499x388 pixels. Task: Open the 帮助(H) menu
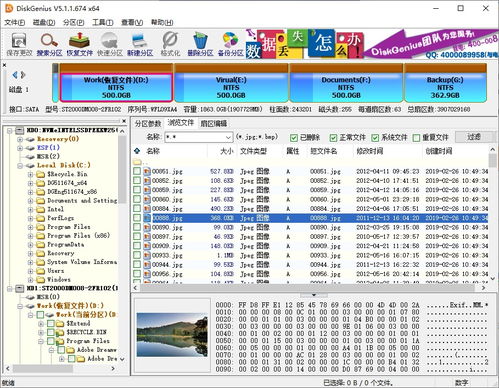[x=162, y=22]
